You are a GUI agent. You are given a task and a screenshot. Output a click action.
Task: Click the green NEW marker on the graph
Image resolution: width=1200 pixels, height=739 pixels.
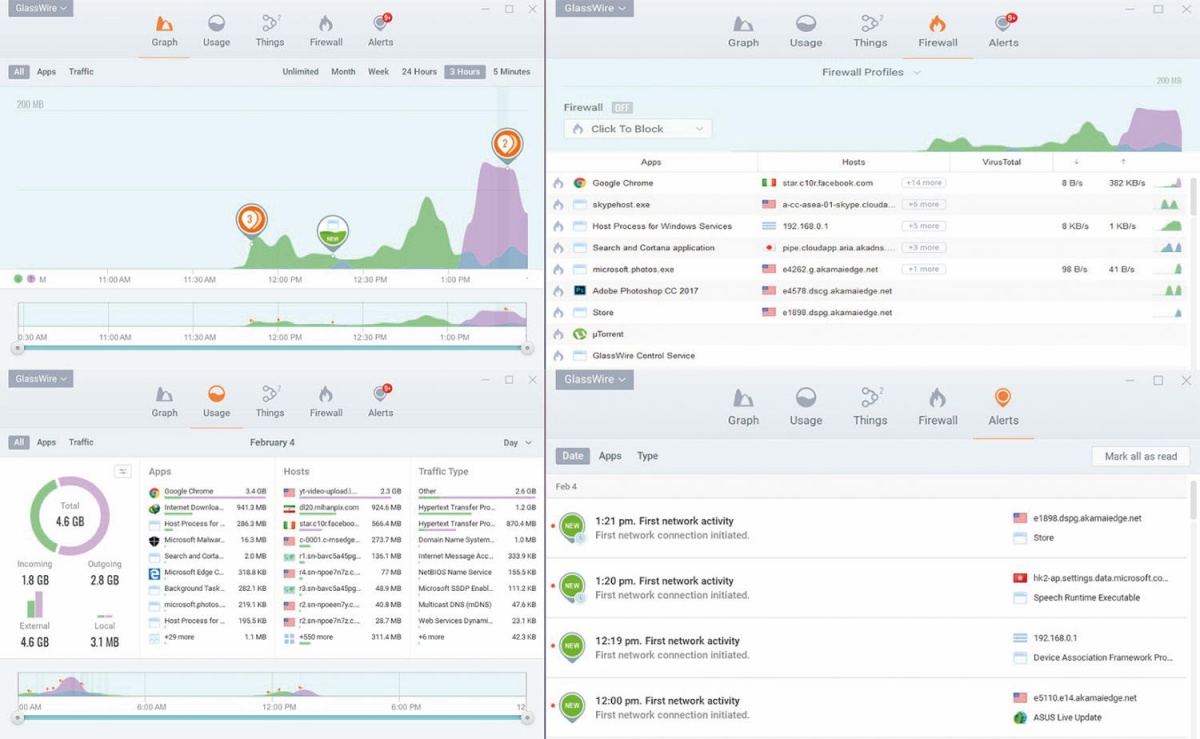pos(333,233)
